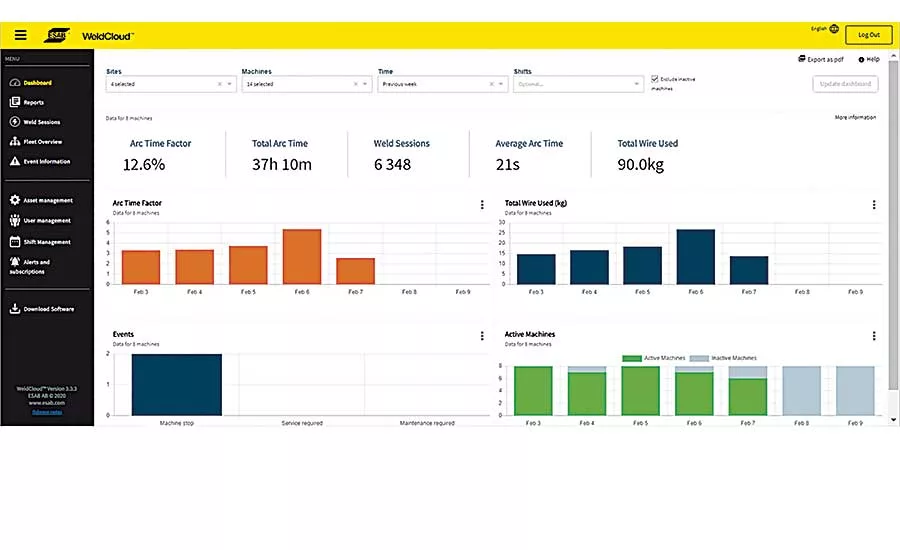Screen dimensions: 900x550
Task: Click the page vertical scrollbar
Action: coord(893,224)
